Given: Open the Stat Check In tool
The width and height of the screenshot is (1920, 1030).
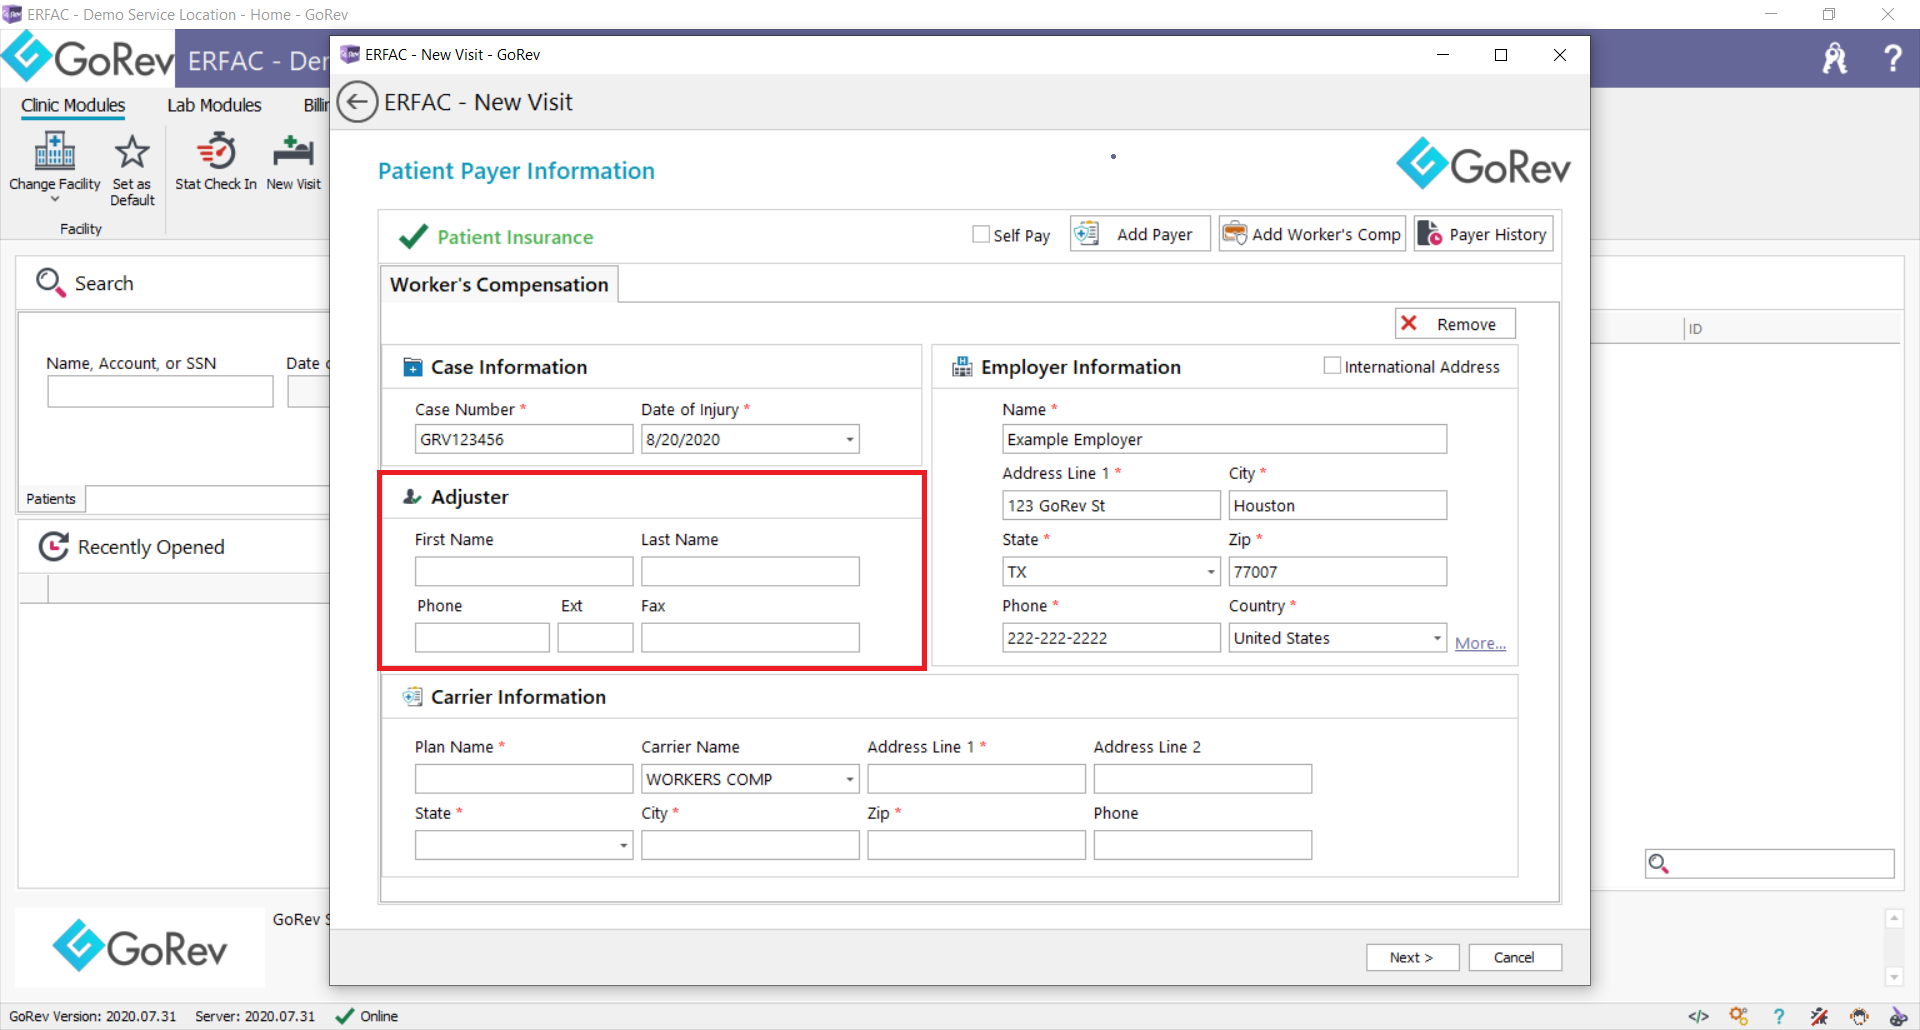Looking at the screenshot, I should click(216, 162).
